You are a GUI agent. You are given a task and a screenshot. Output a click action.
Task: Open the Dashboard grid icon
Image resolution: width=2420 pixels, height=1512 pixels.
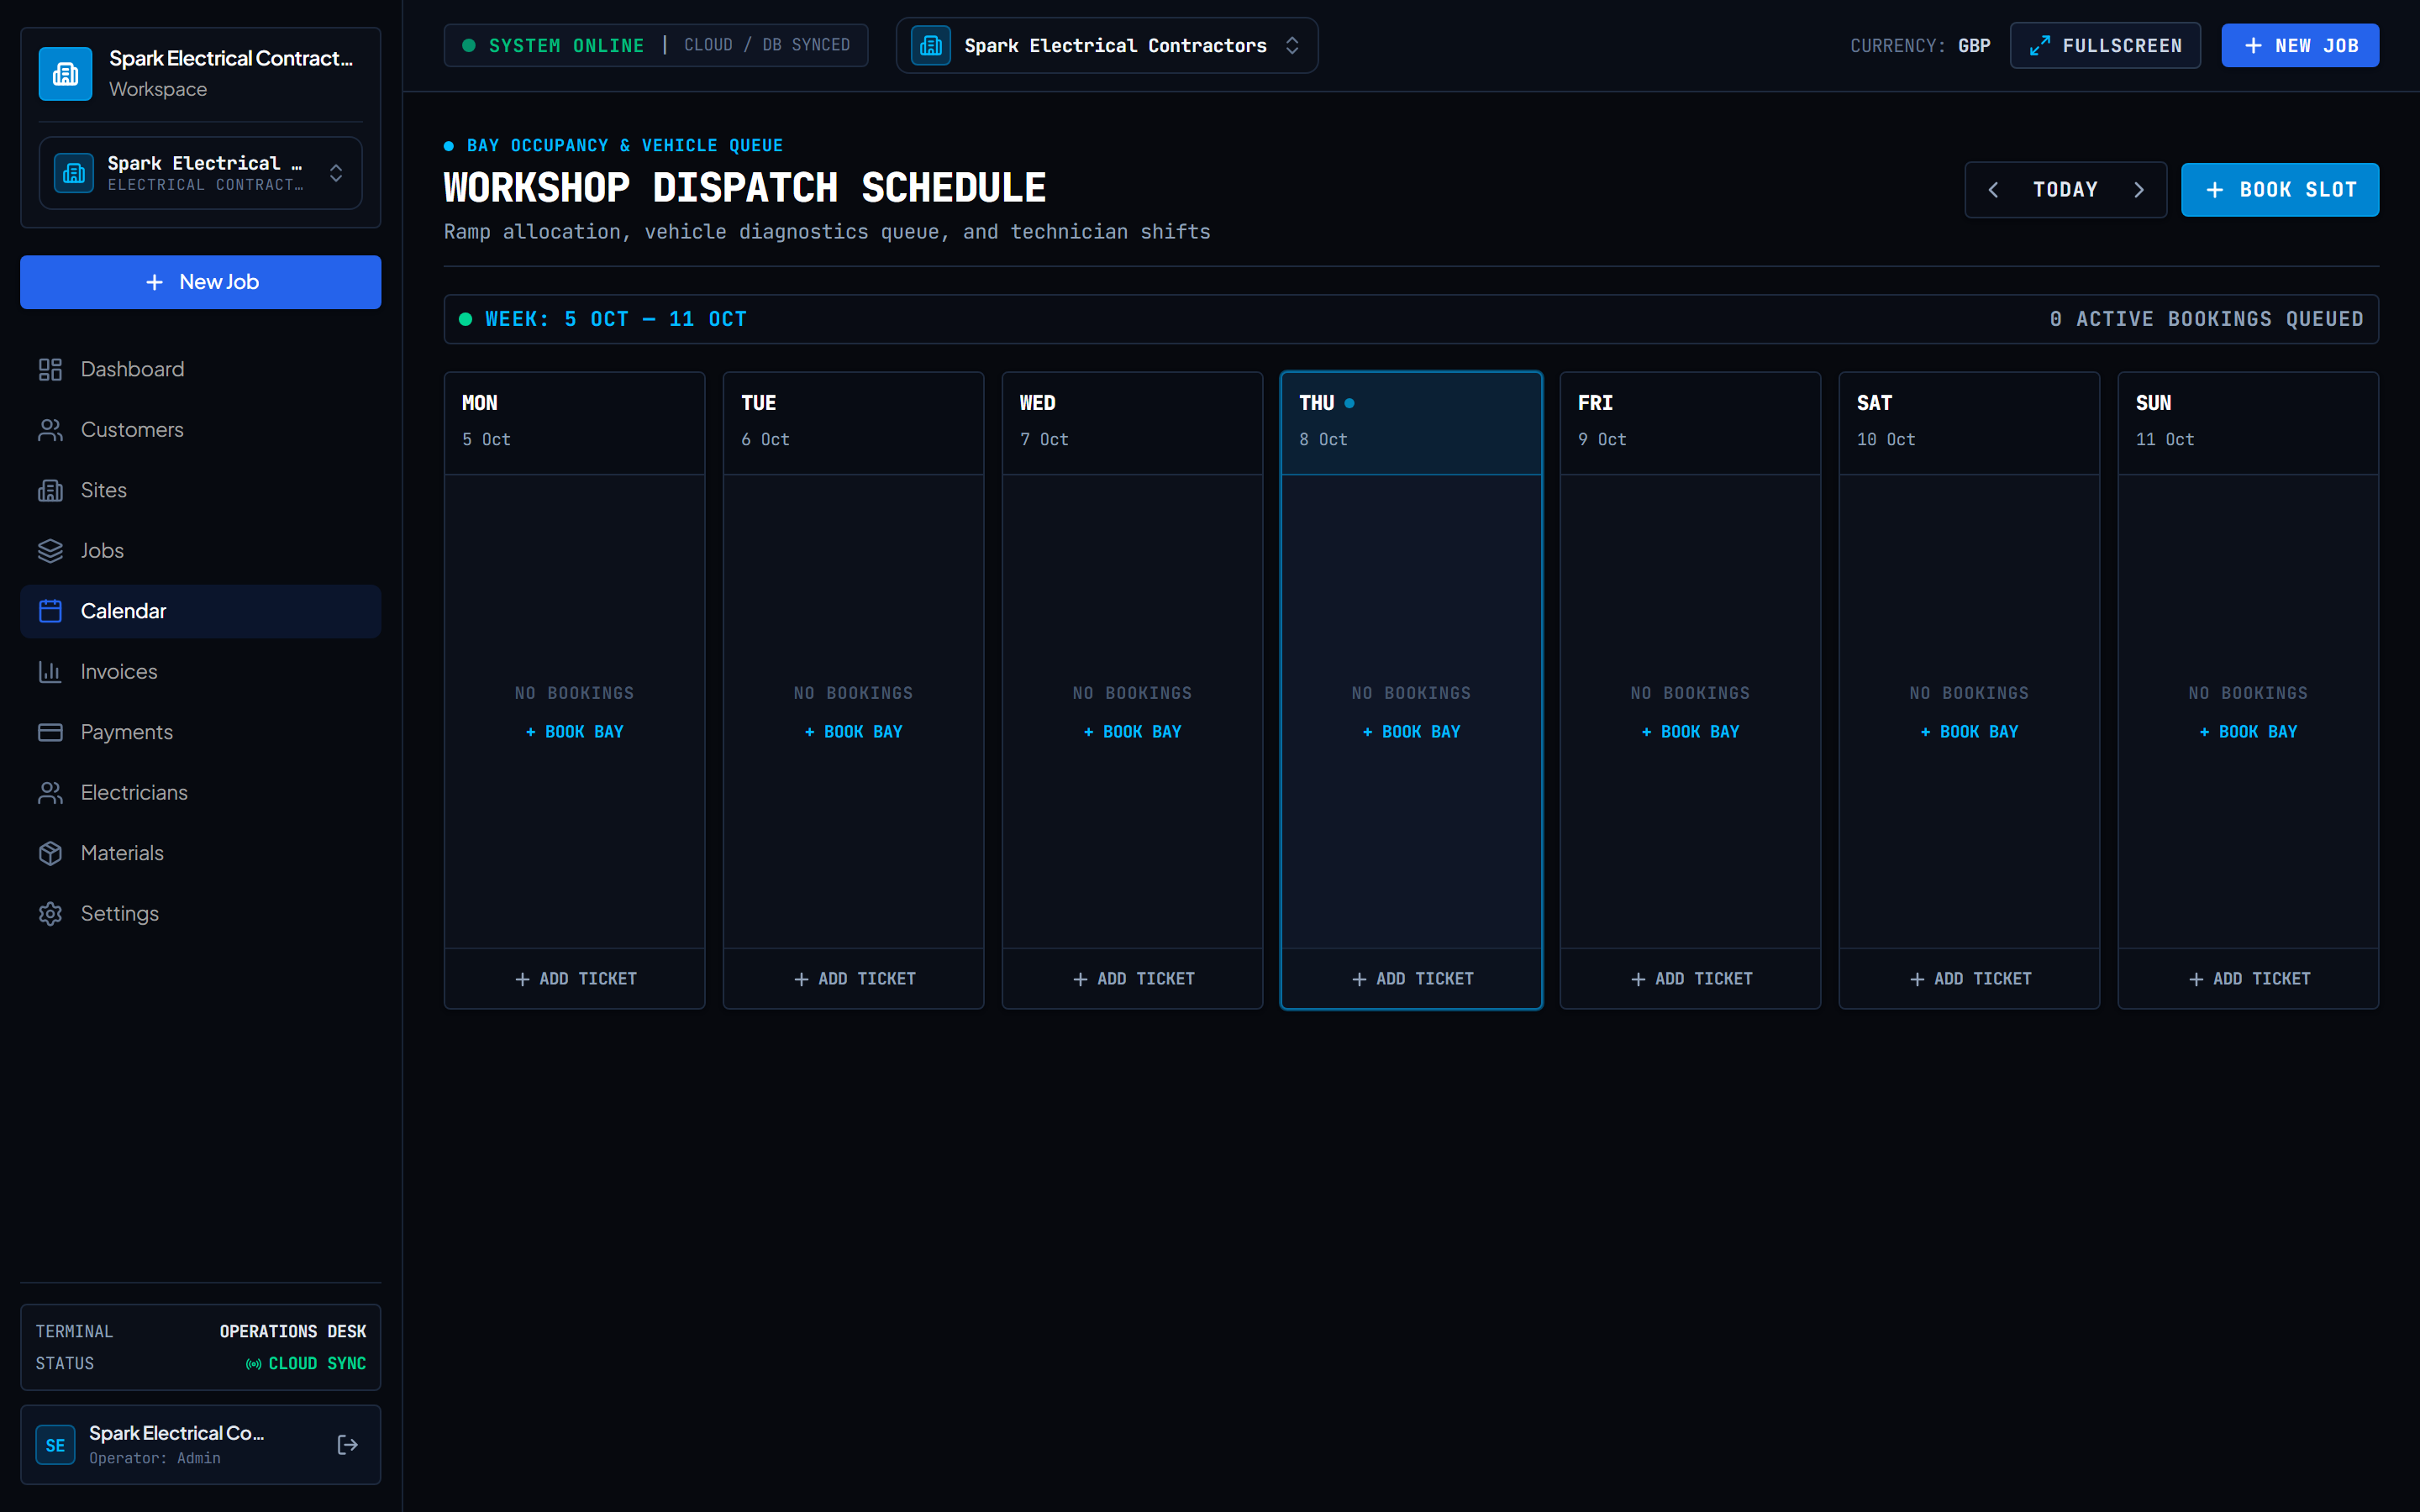click(50, 369)
